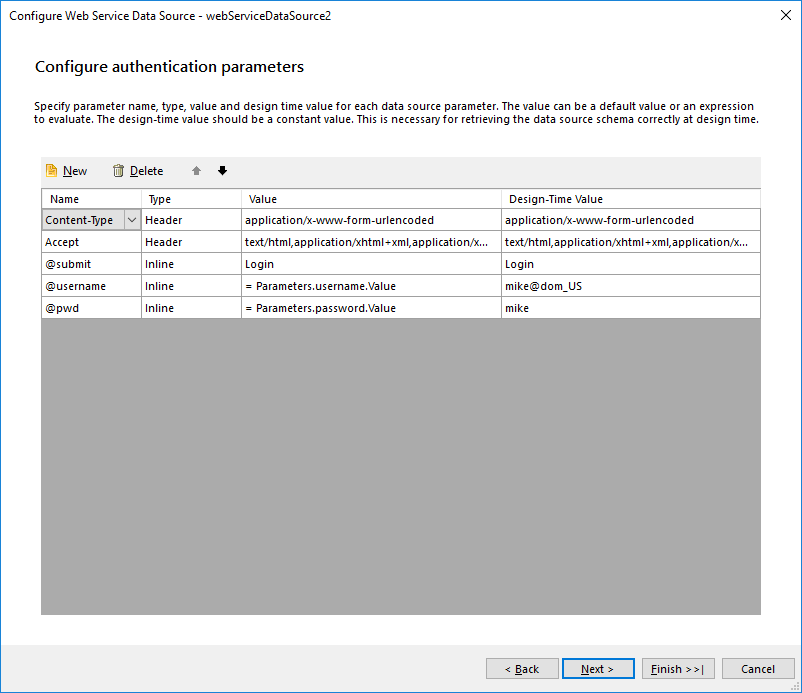802x693 pixels.
Task: Click the move up arrow icon
Action: pyautogui.click(x=196, y=171)
